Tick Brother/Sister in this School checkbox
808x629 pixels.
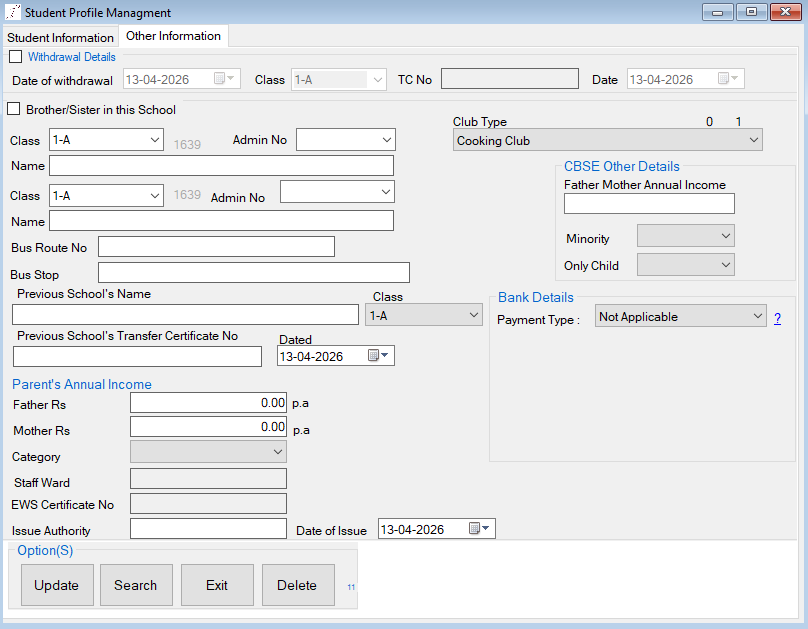[x=14, y=109]
